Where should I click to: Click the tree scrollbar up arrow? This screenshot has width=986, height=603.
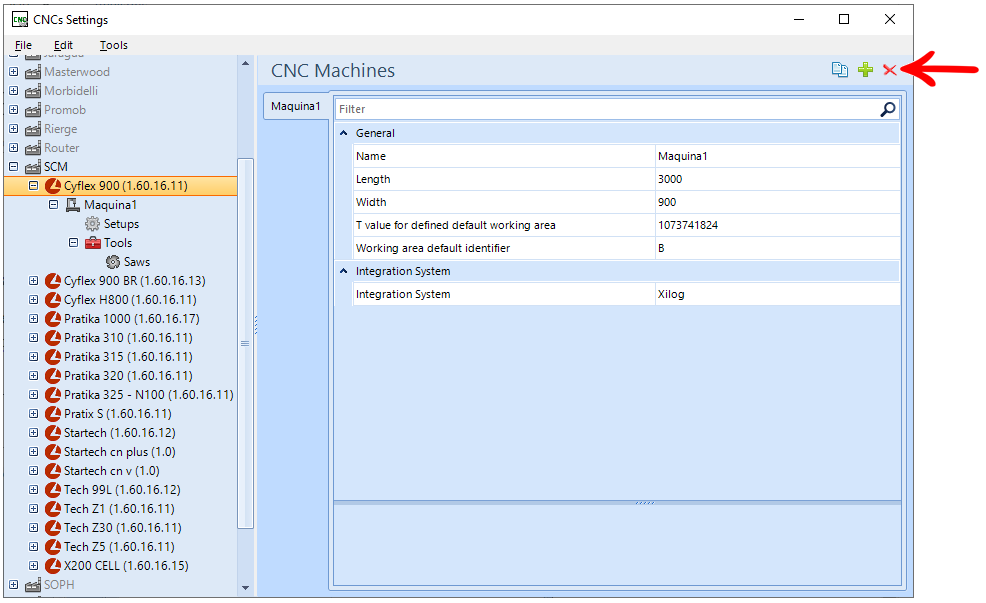tap(245, 64)
